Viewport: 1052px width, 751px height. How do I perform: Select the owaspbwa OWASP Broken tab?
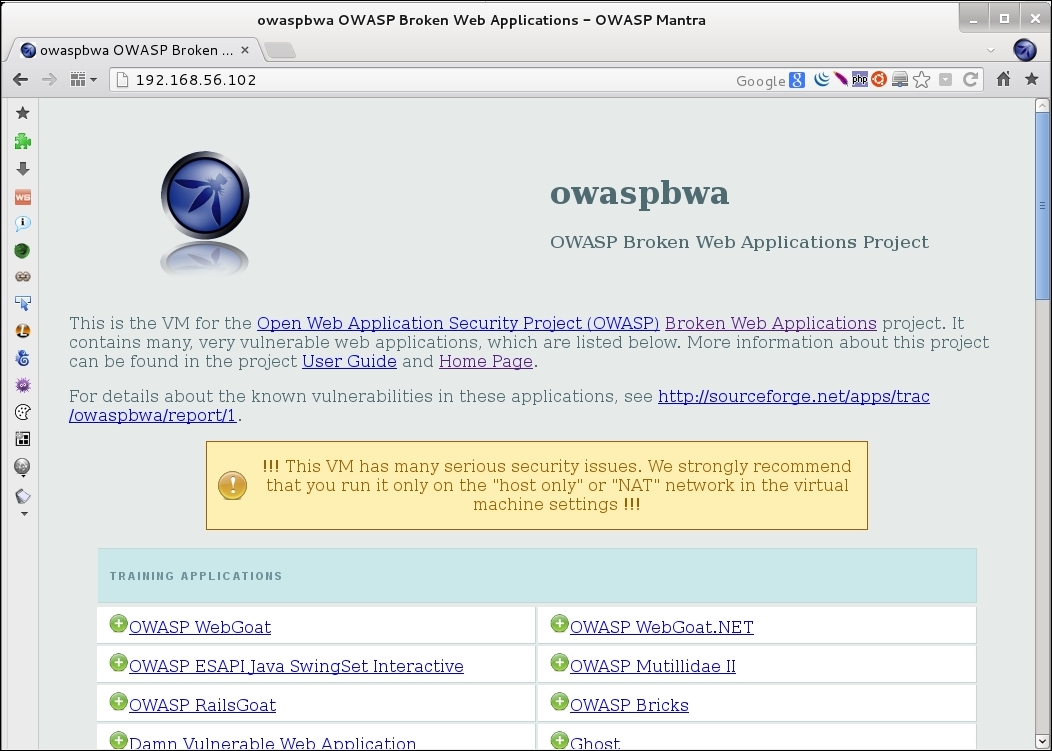click(136, 50)
